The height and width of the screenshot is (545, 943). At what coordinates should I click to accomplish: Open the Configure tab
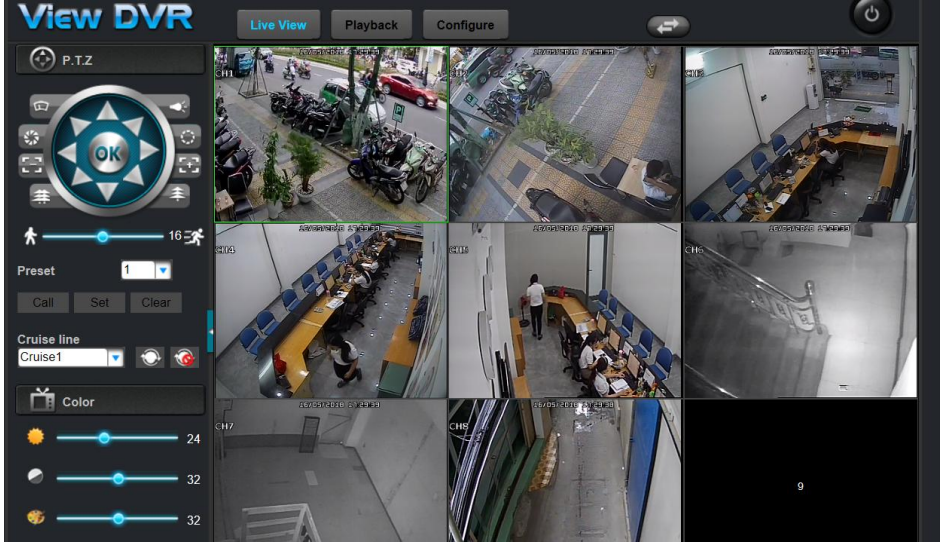coord(465,25)
